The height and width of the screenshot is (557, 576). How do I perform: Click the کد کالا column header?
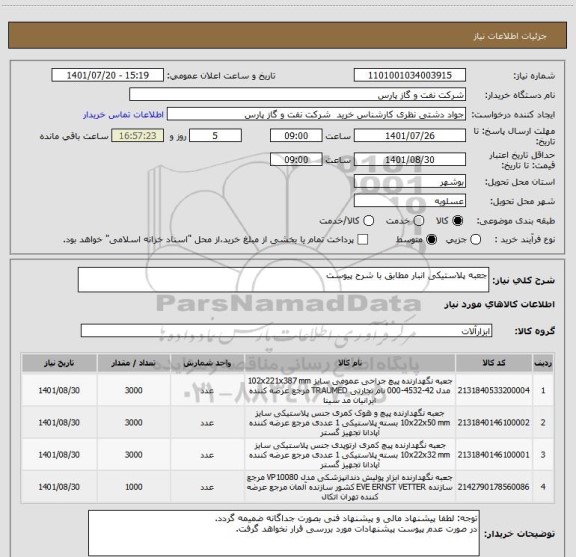(x=494, y=363)
